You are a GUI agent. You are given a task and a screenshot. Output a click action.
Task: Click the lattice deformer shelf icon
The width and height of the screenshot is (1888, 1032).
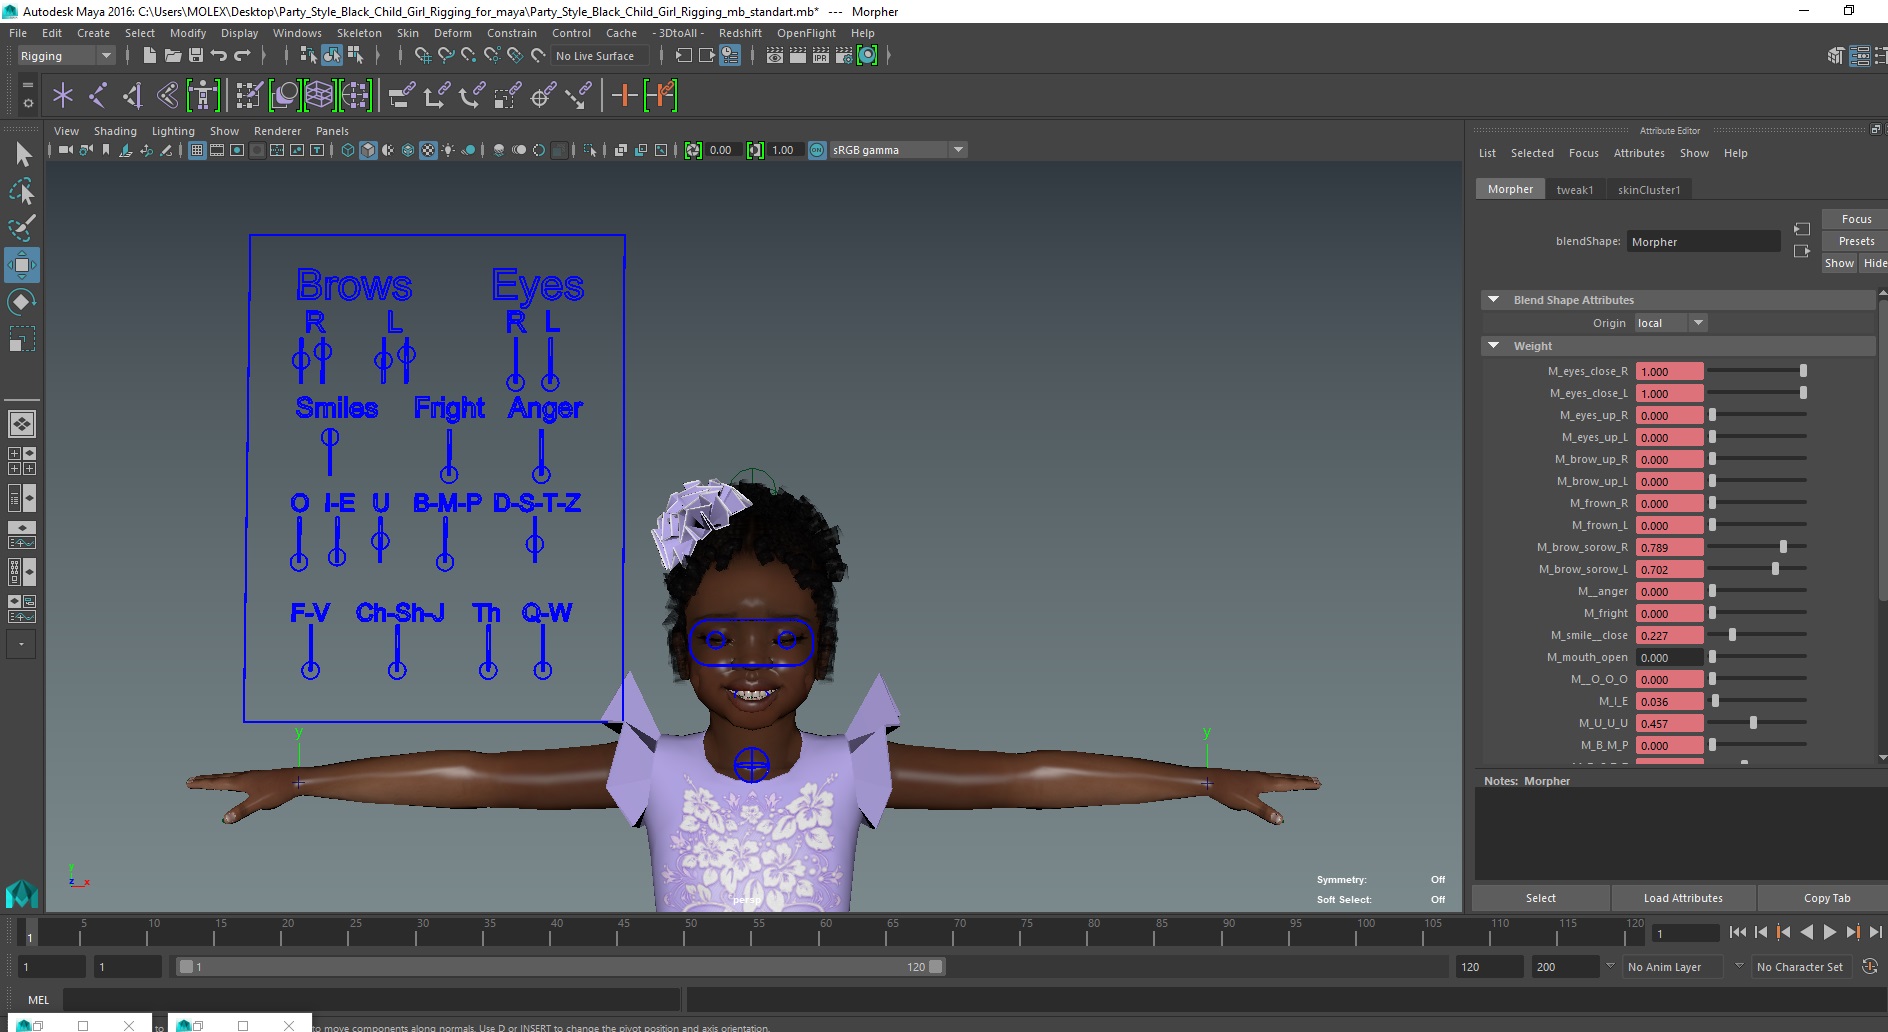pos(319,96)
